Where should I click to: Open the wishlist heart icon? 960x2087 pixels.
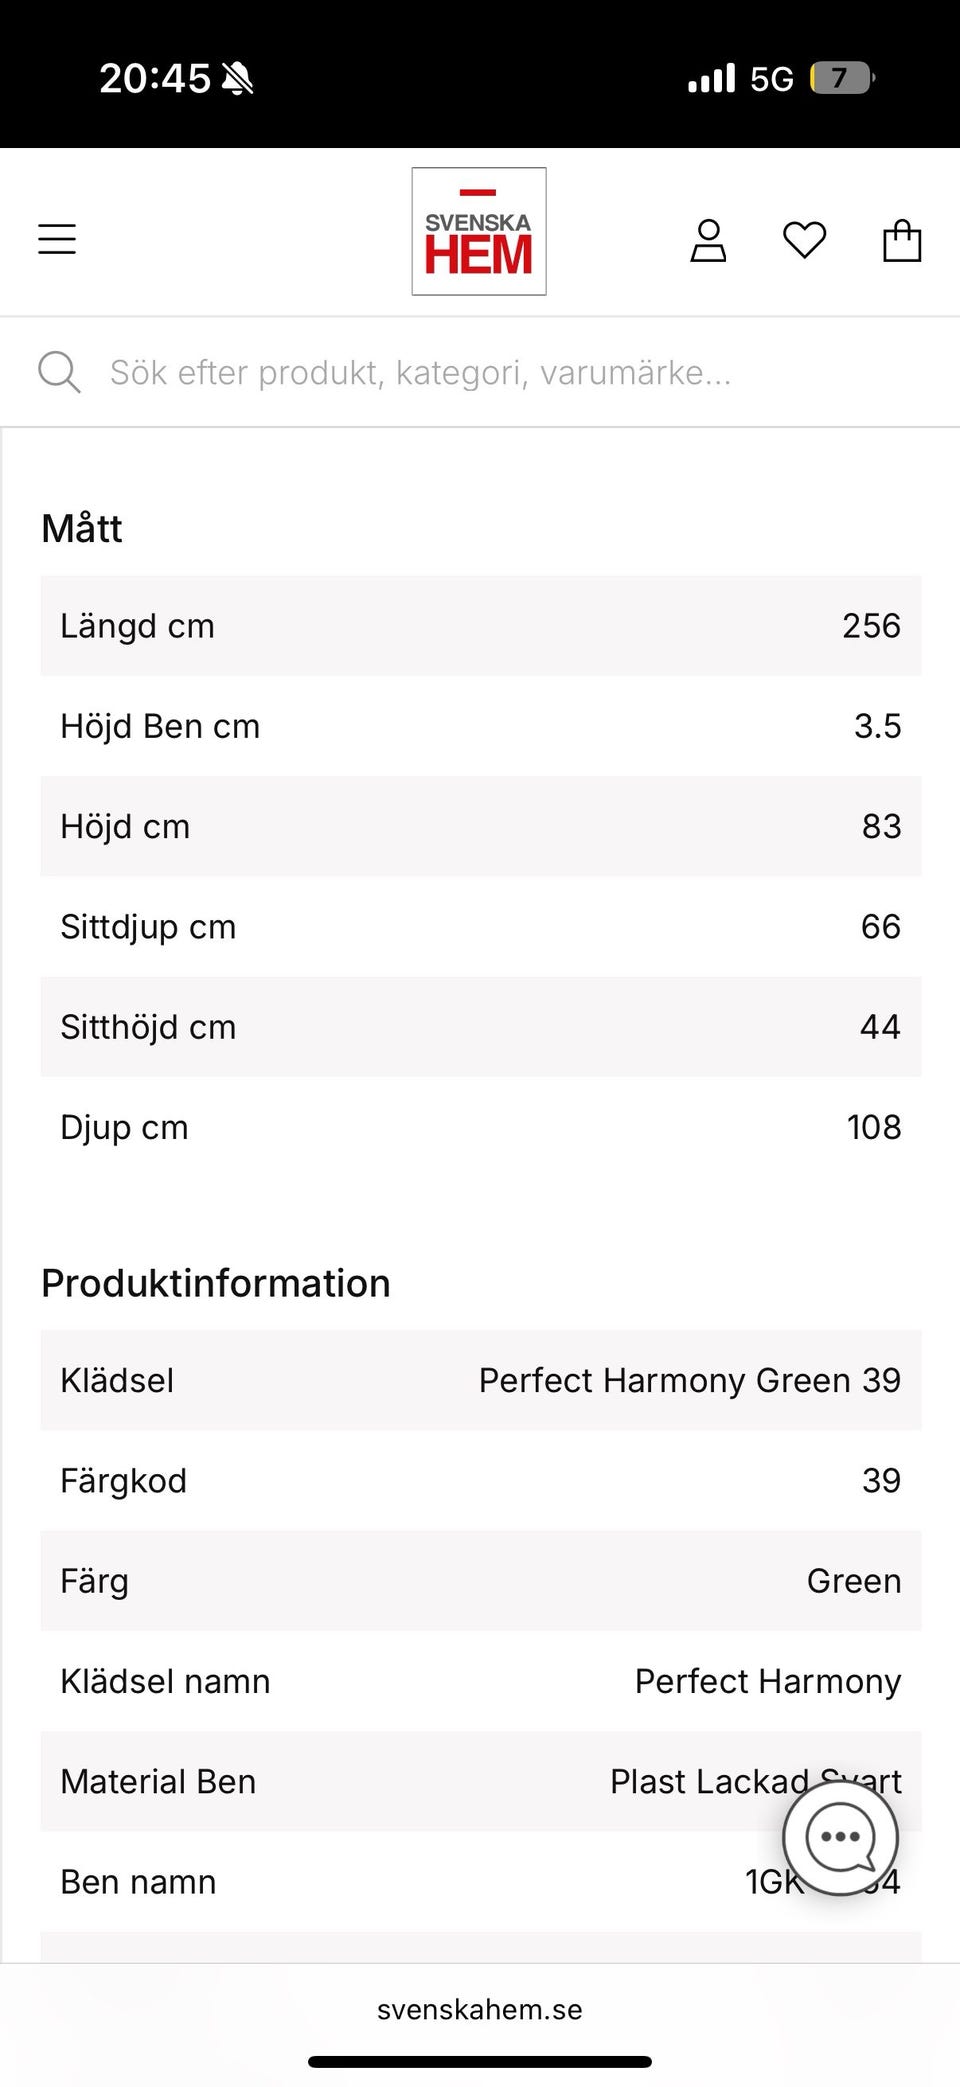[x=804, y=240]
